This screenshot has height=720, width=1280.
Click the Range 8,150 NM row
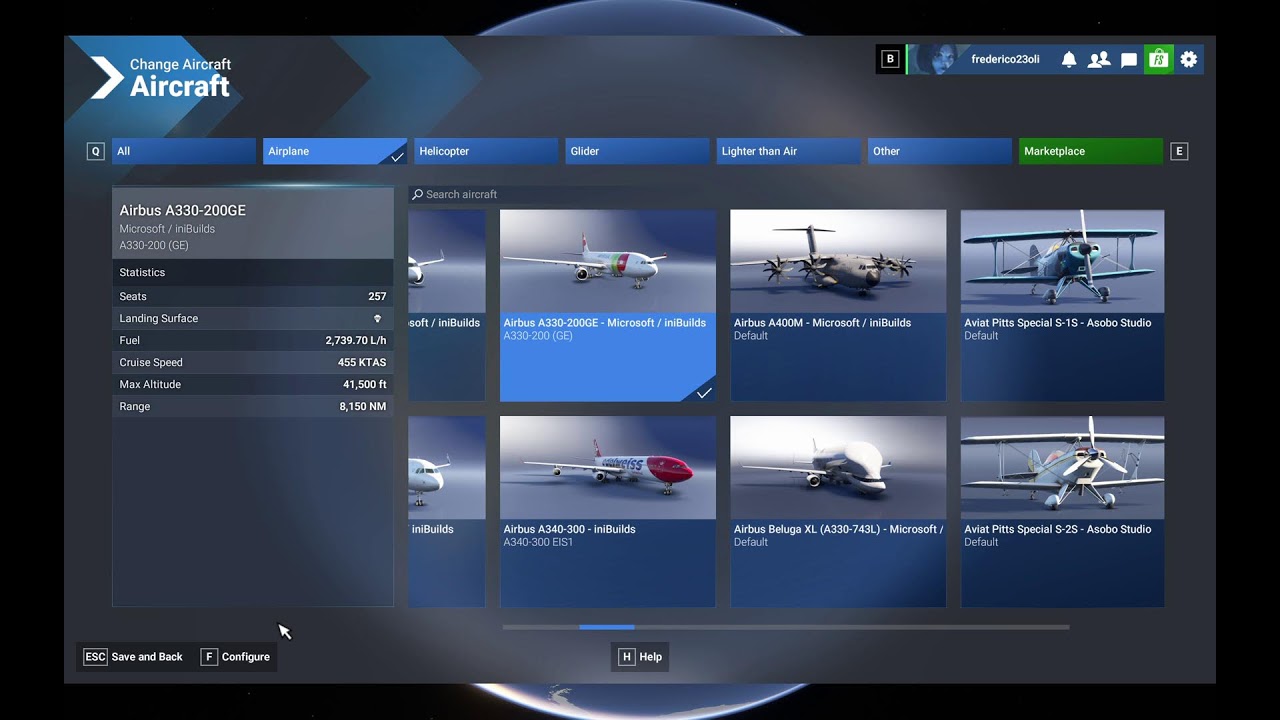(x=253, y=406)
